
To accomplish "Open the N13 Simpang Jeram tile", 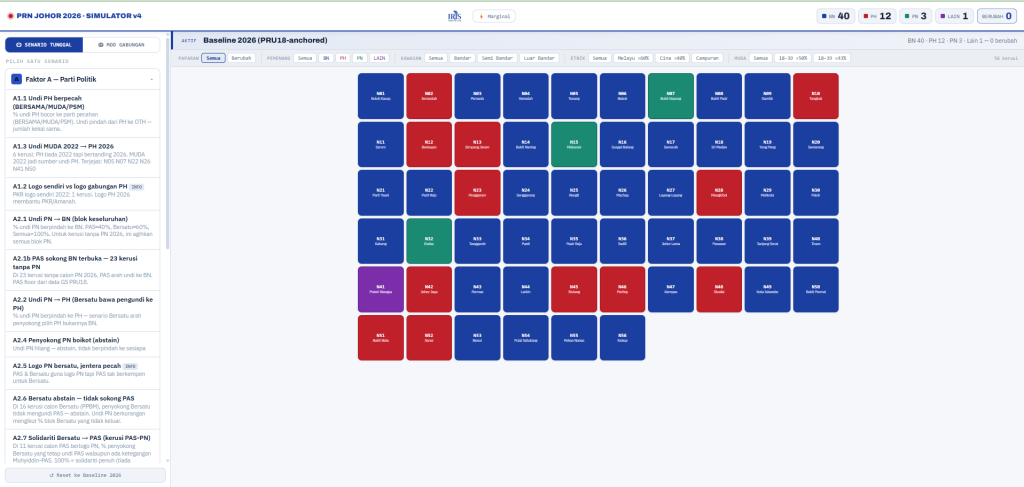I will (x=477, y=144).
